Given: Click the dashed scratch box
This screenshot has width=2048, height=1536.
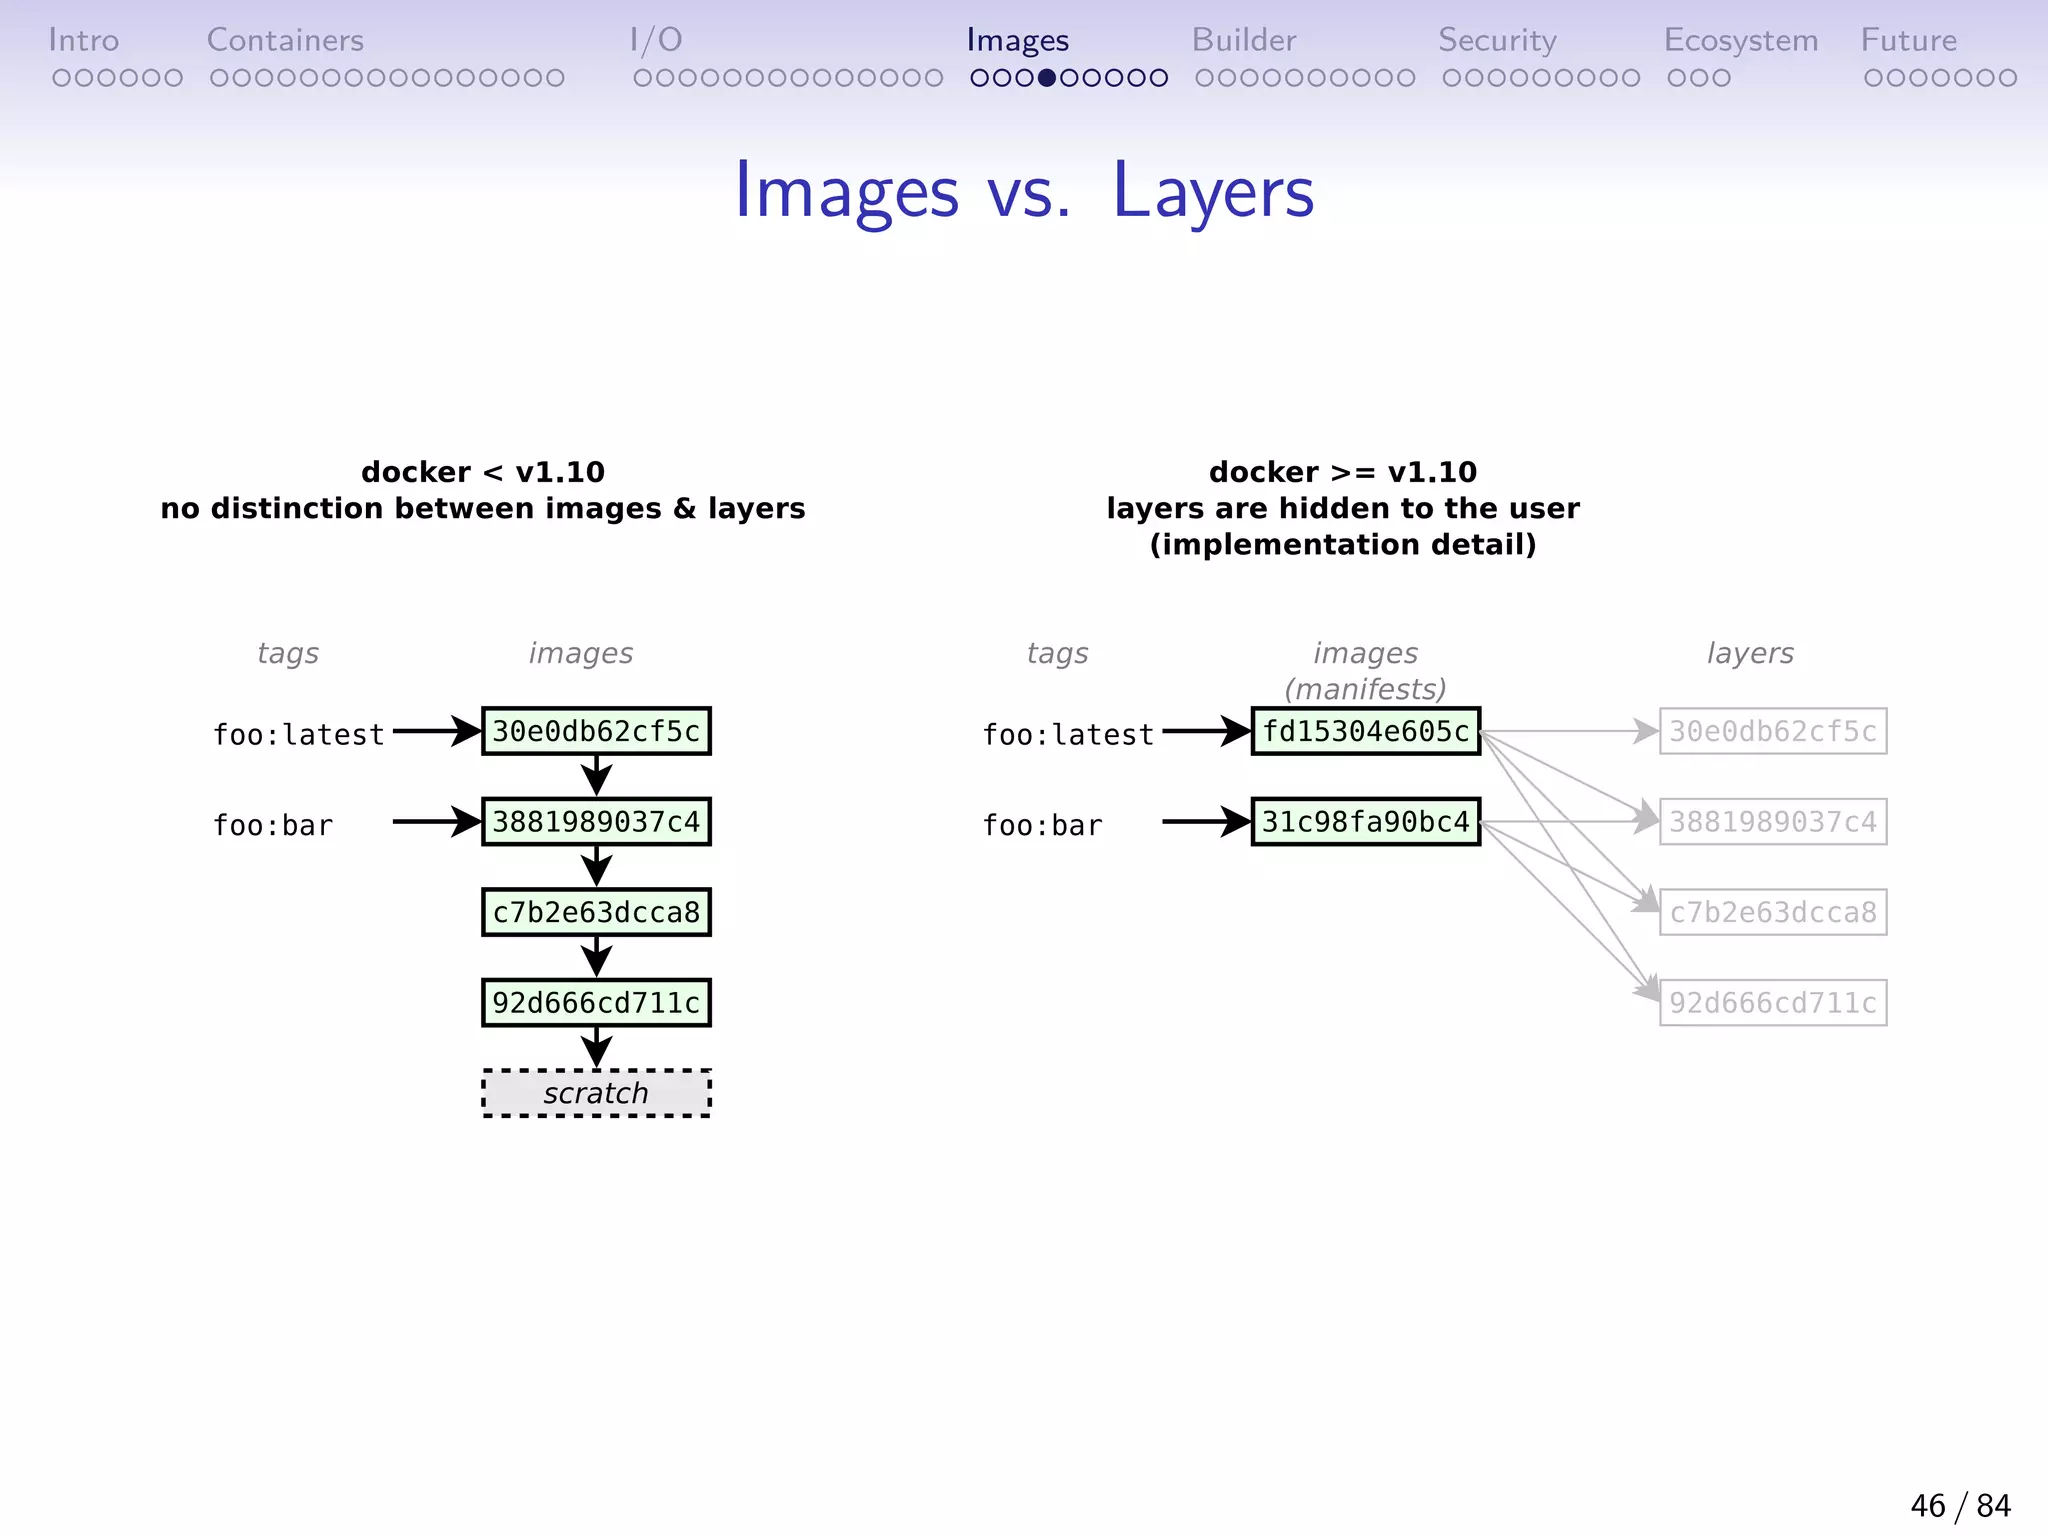Looking at the screenshot, I should point(596,1093).
